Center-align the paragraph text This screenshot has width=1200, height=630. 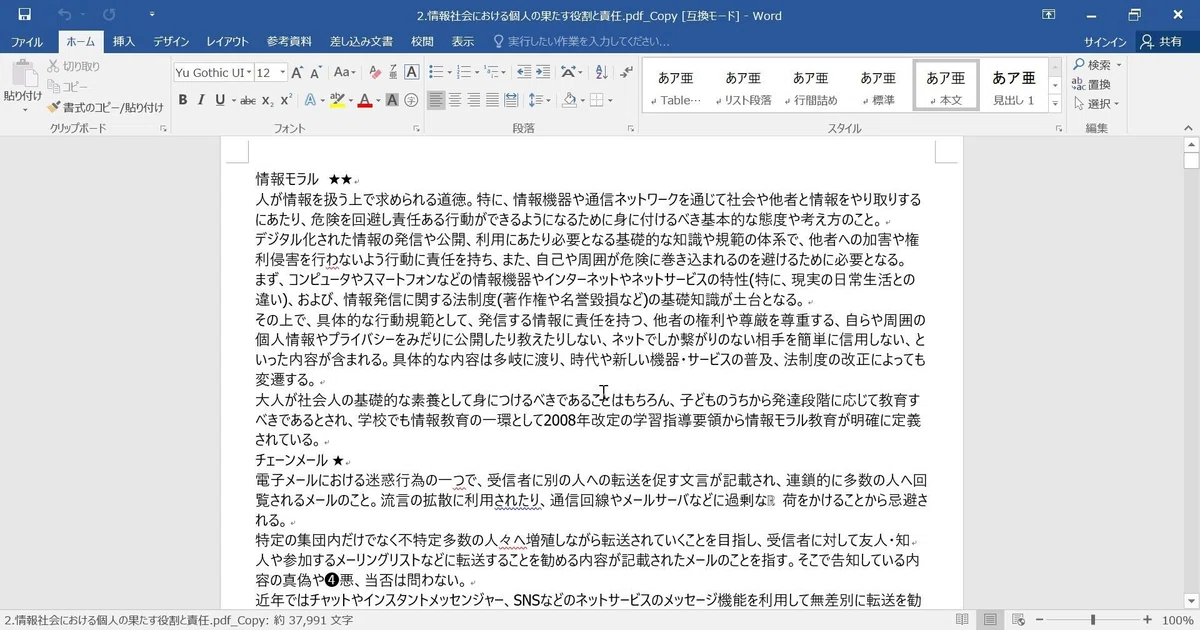(455, 100)
